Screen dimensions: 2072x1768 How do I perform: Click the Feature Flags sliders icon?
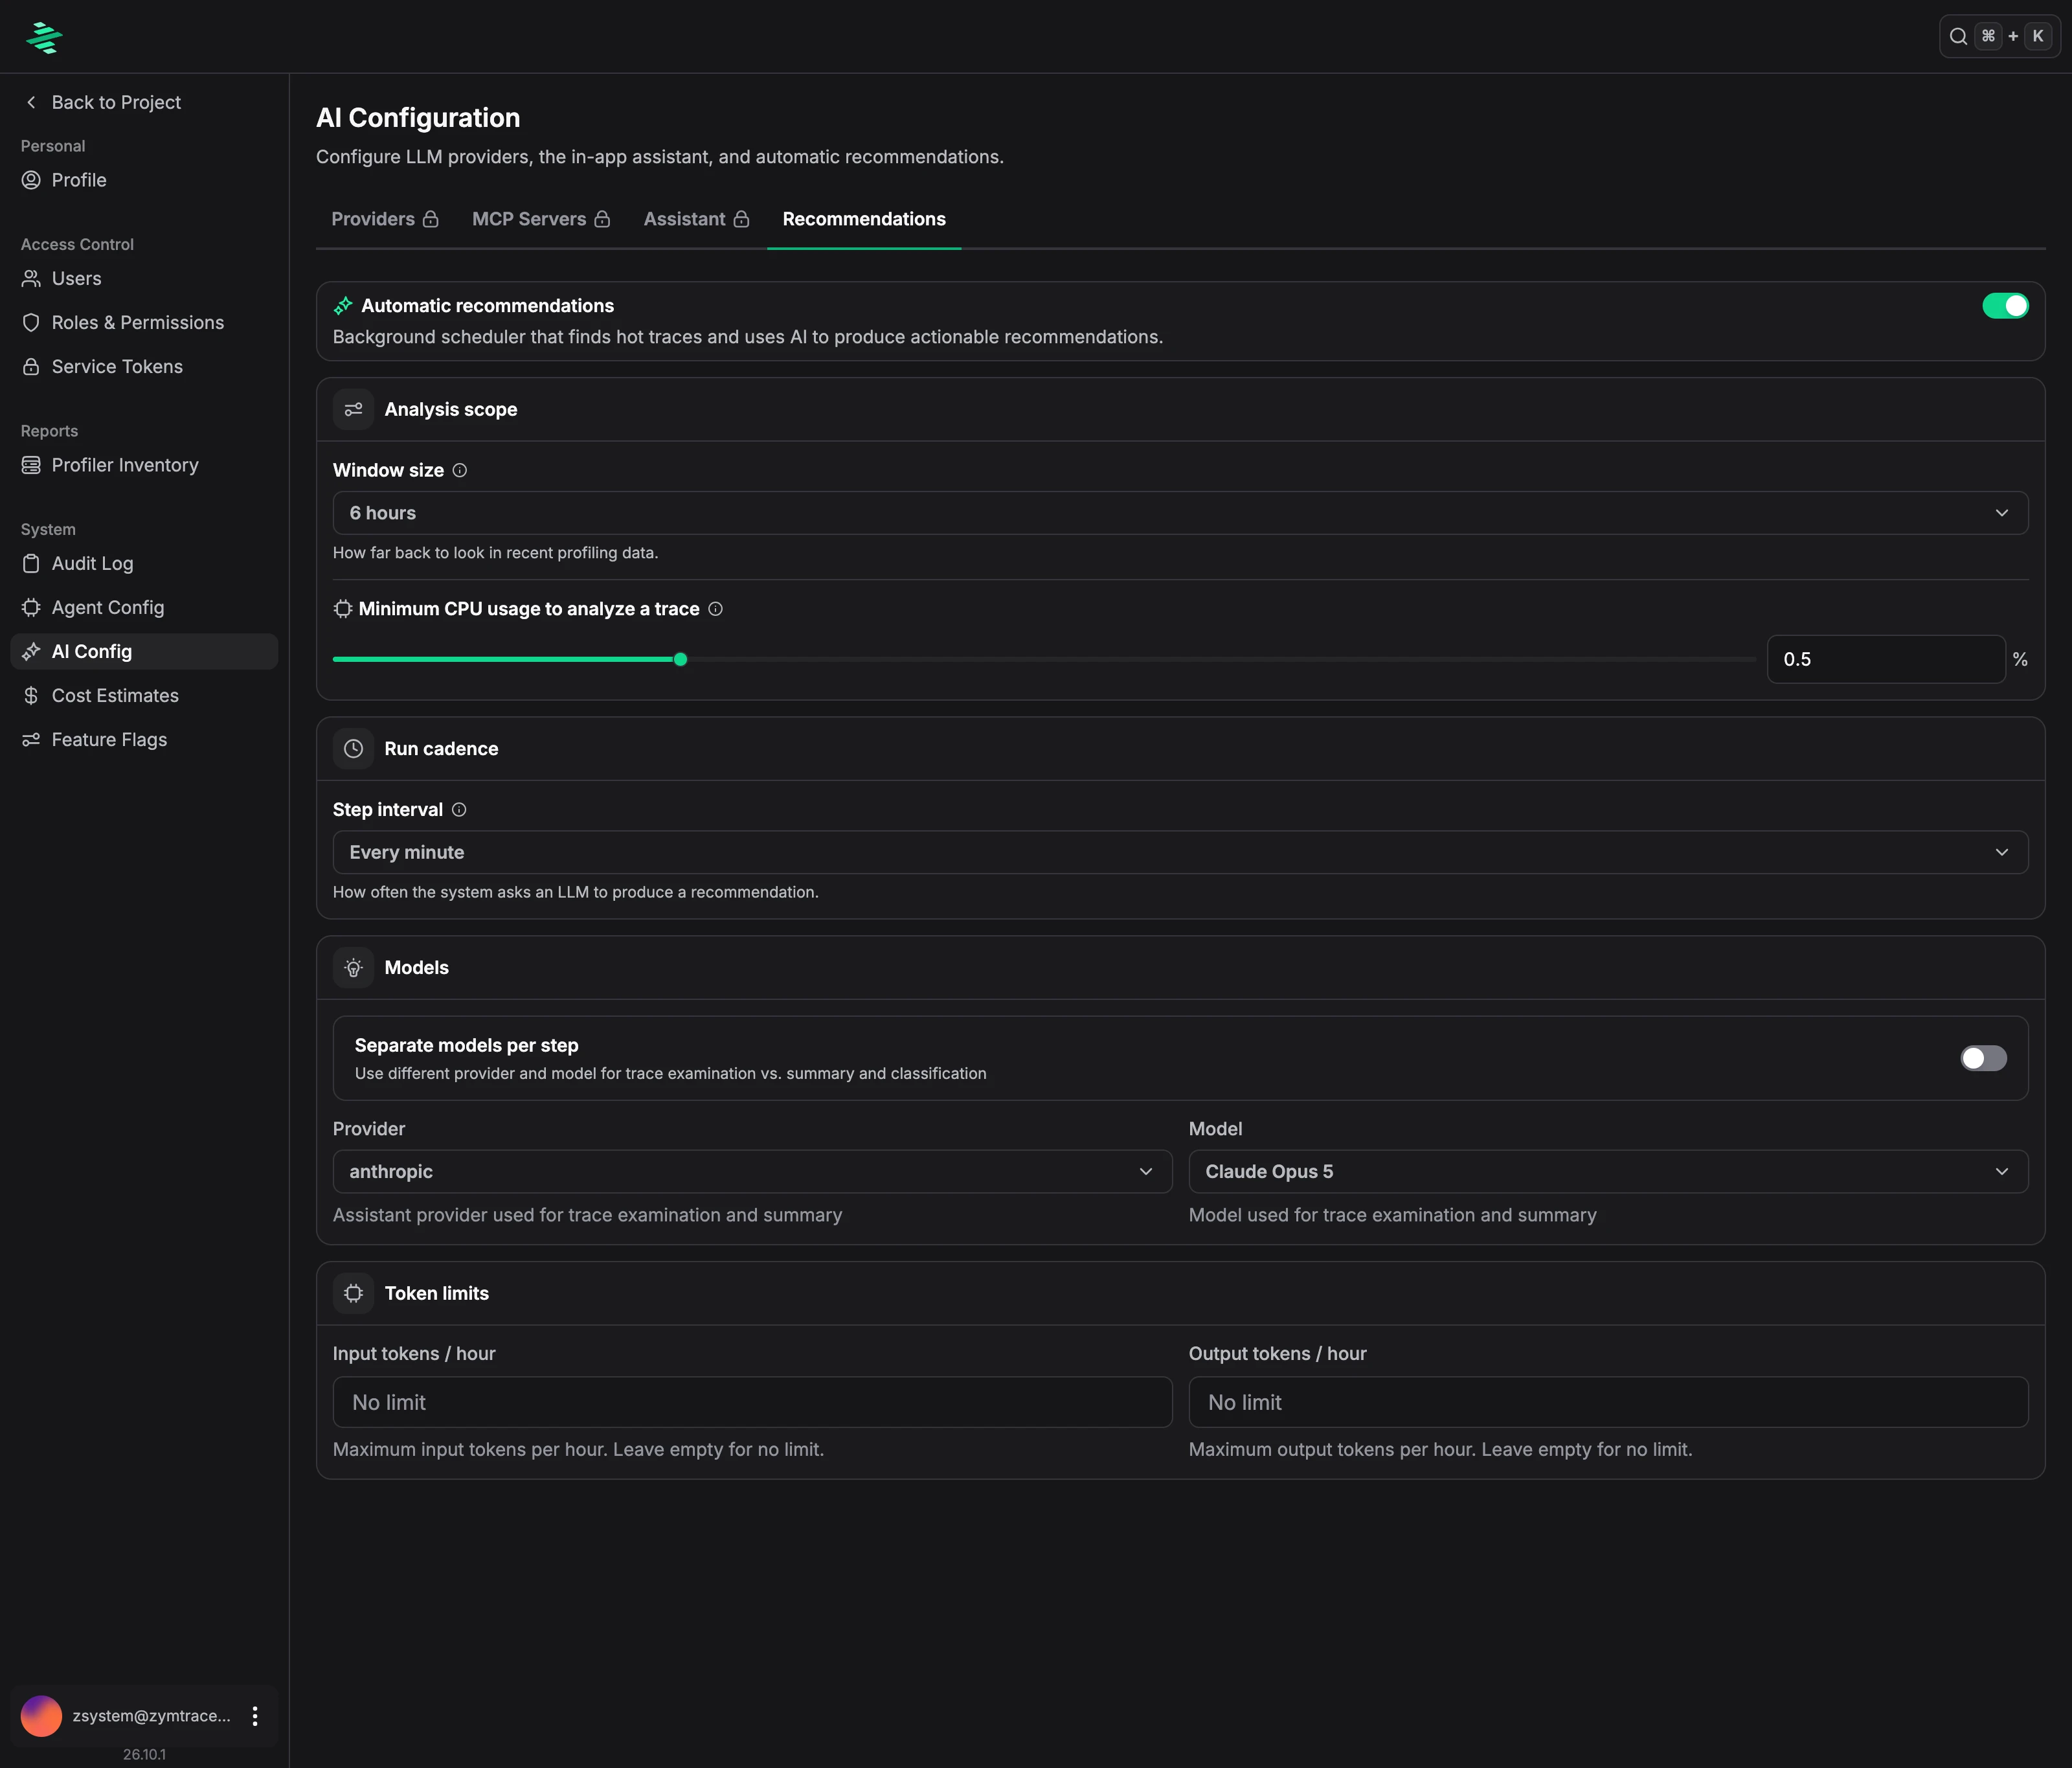31,739
